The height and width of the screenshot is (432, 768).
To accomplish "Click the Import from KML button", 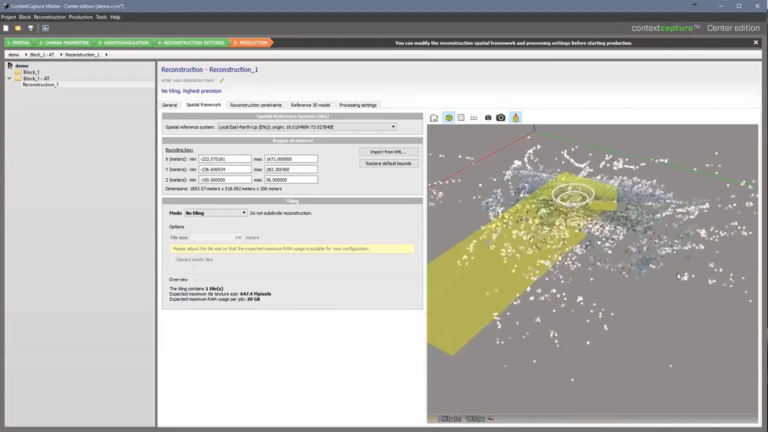I will click(x=388, y=152).
